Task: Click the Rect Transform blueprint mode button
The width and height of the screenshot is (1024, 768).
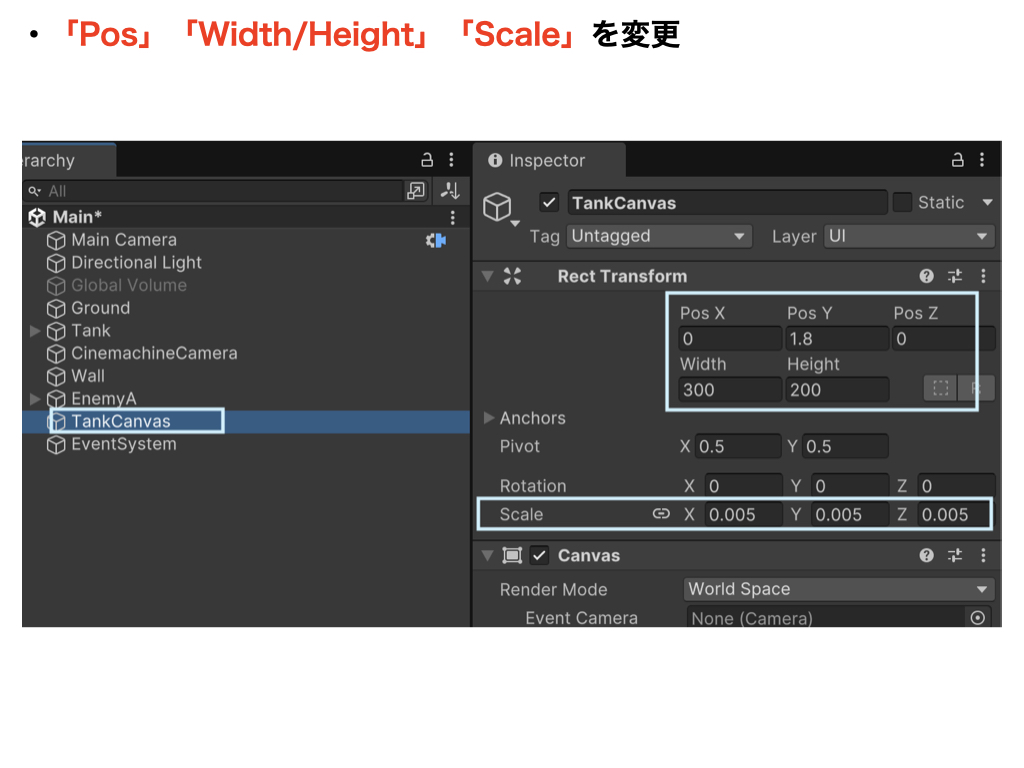Action: coord(939,389)
